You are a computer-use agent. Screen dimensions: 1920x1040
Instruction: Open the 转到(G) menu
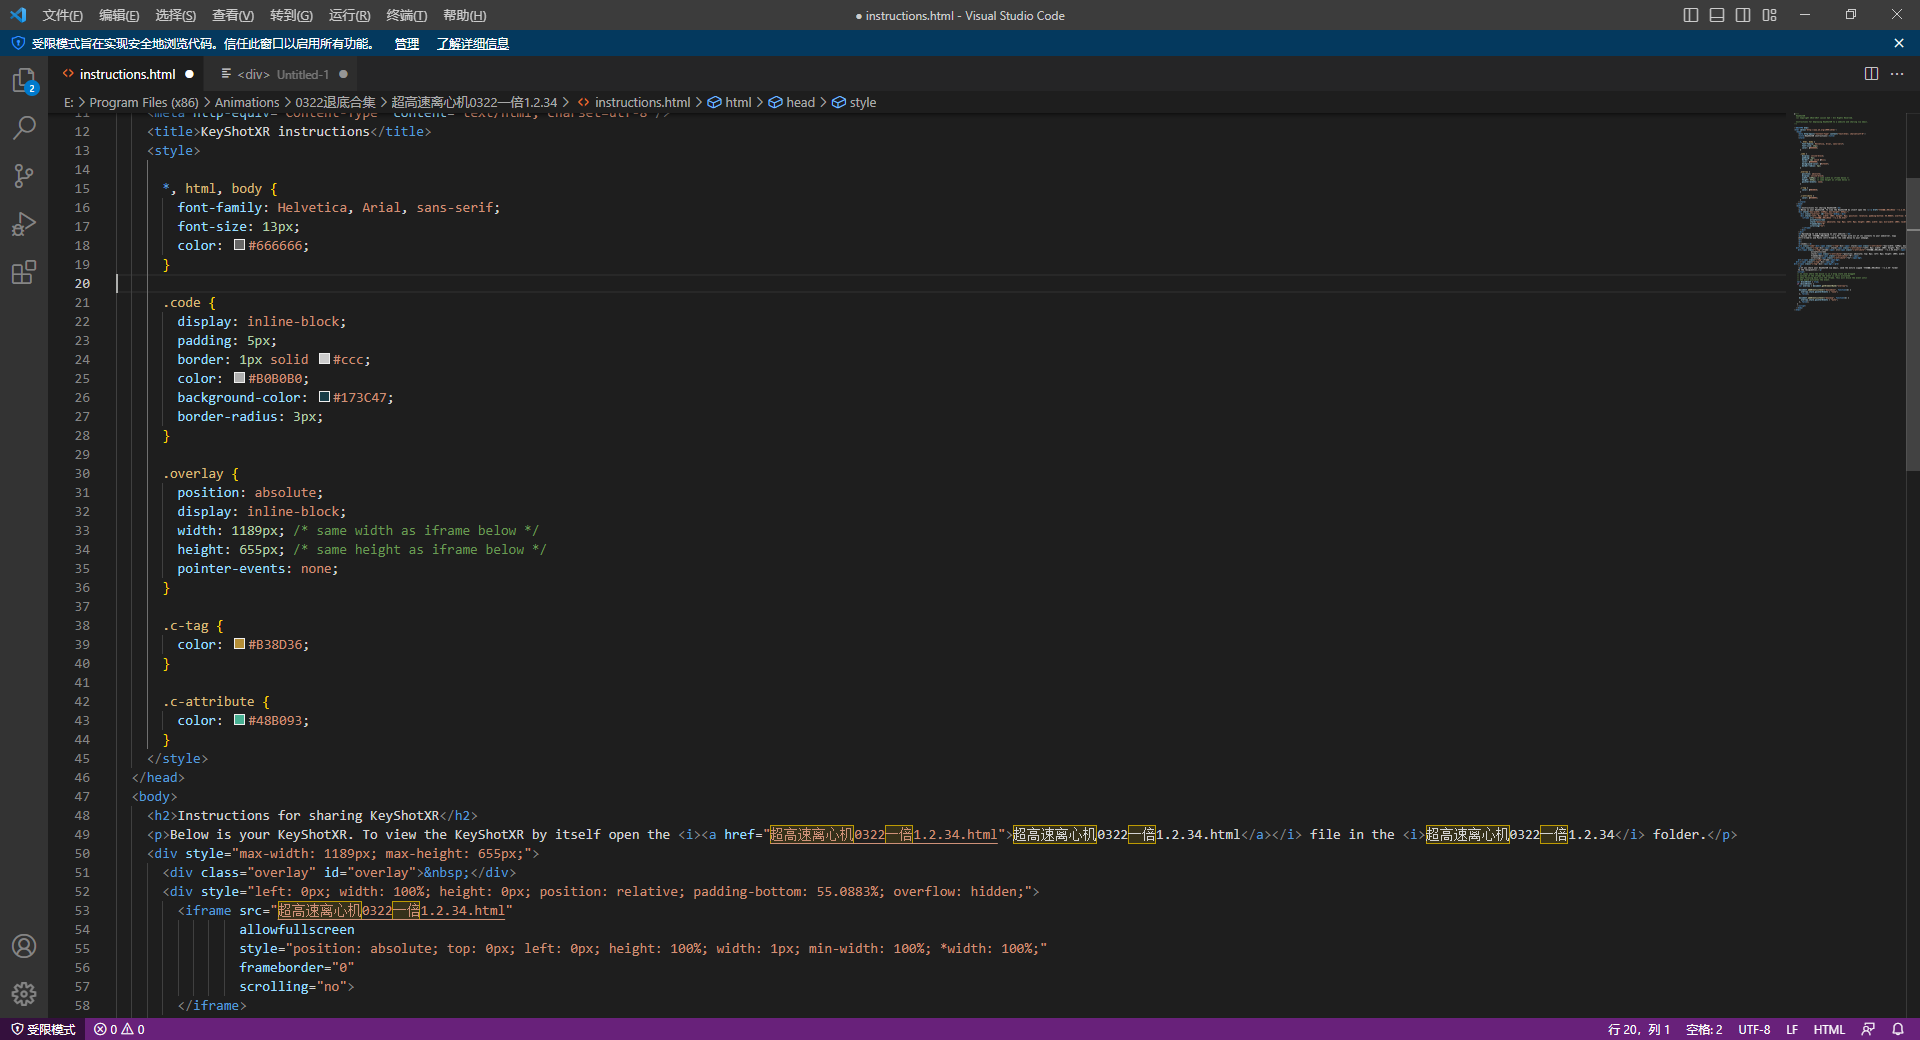[291, 15]
